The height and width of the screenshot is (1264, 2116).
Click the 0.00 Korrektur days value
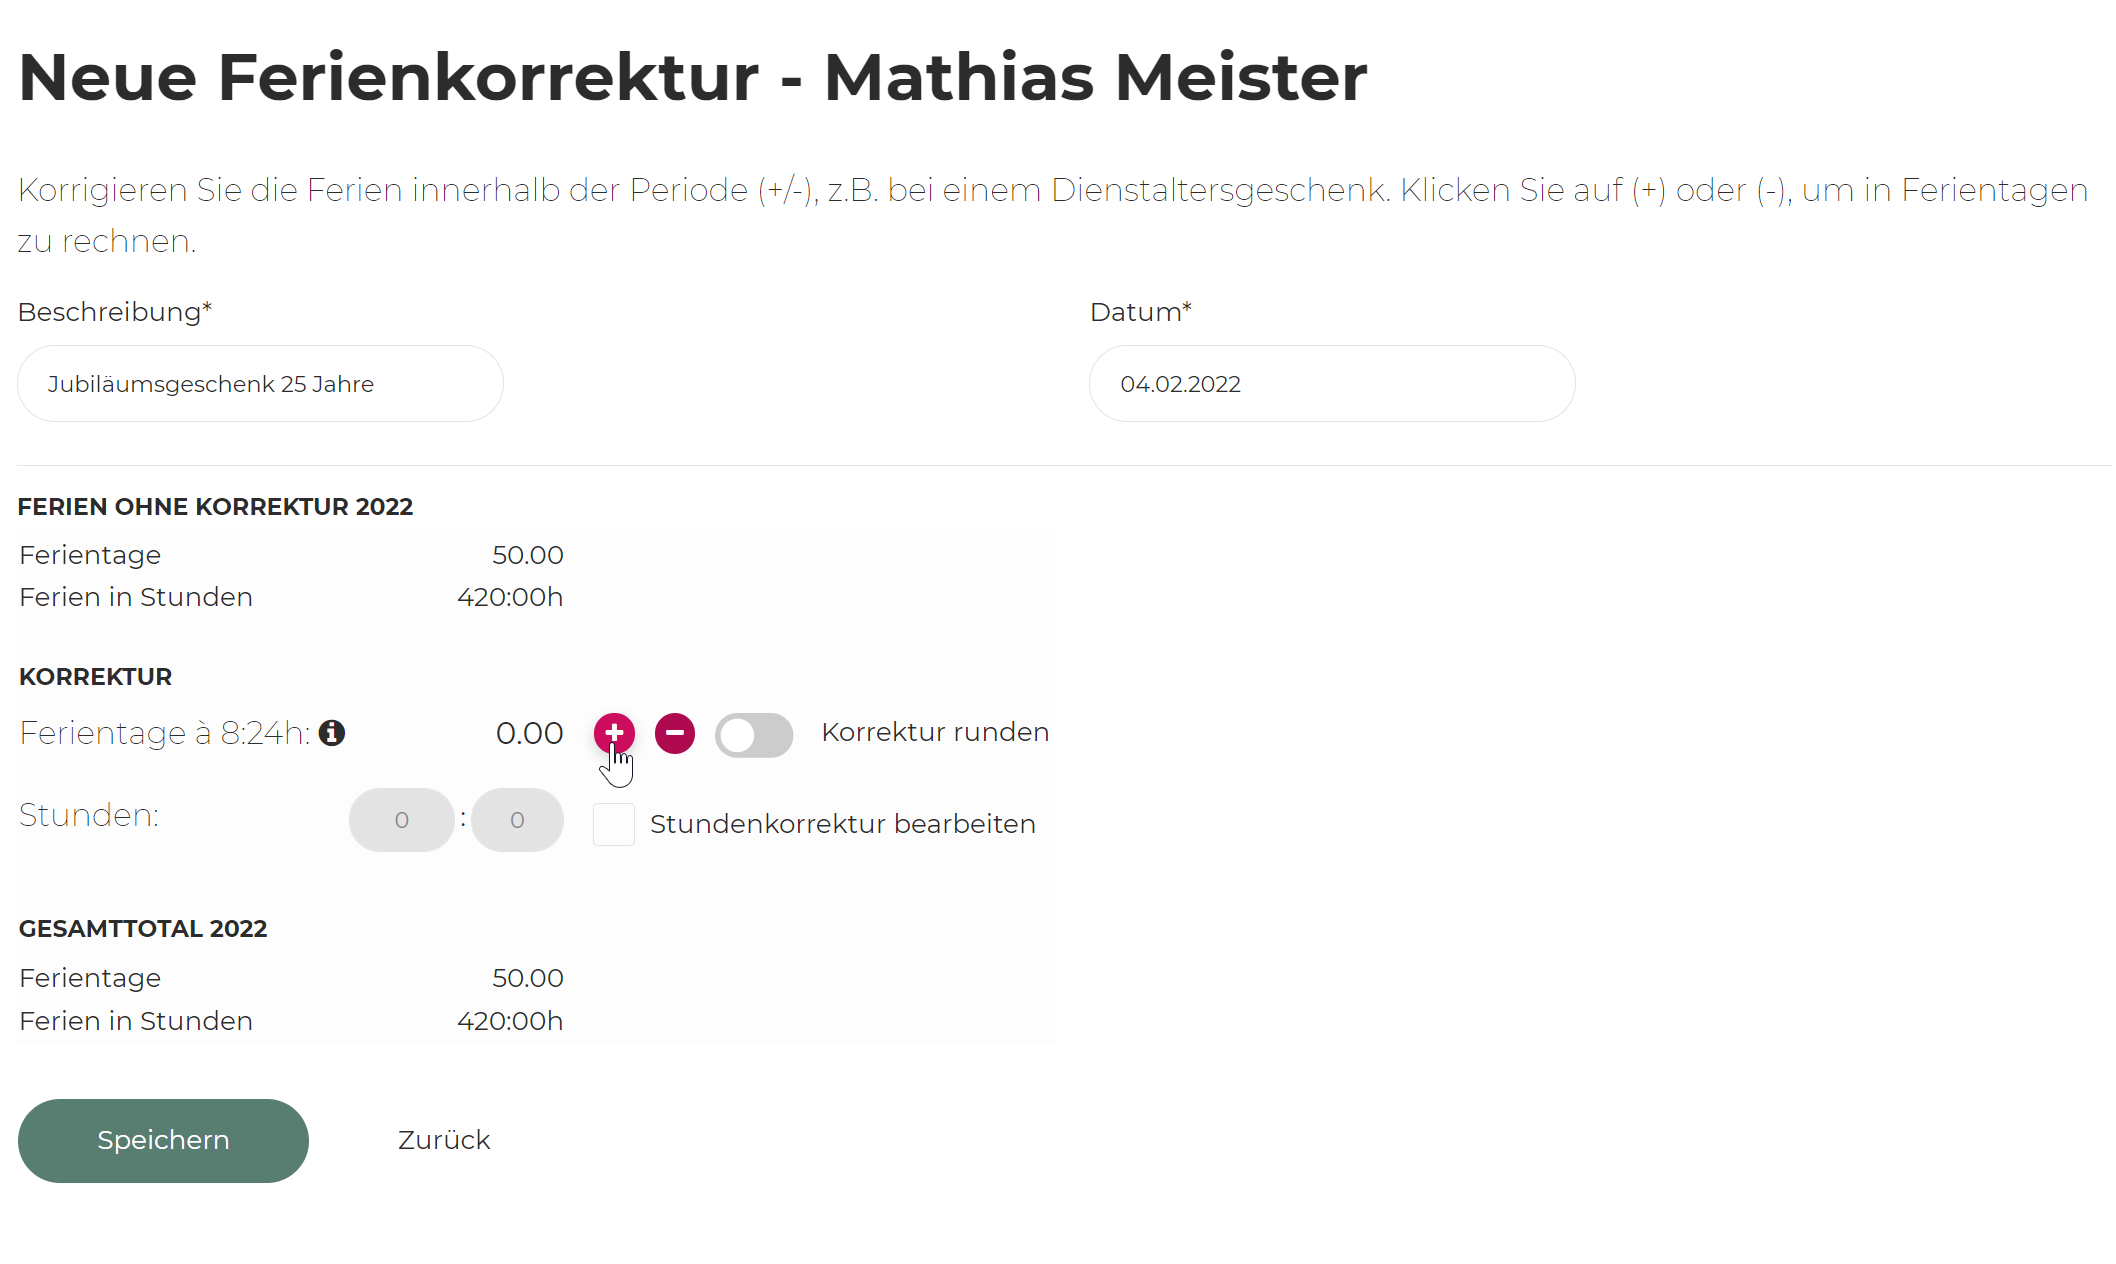(529, 733)
